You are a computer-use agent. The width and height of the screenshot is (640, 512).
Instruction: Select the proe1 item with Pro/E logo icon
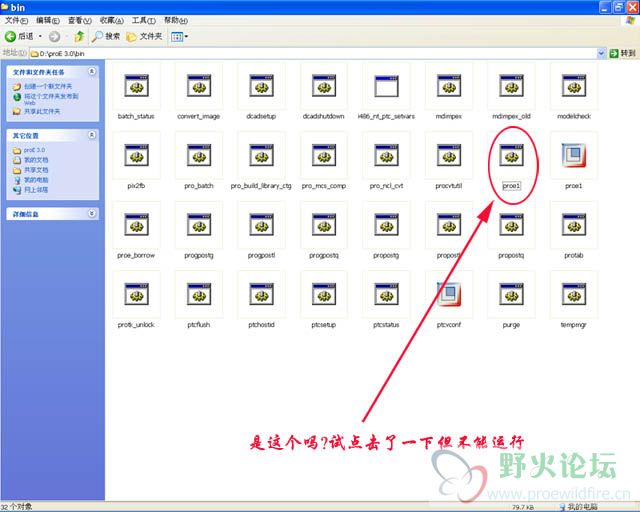[x=573, y=155]
